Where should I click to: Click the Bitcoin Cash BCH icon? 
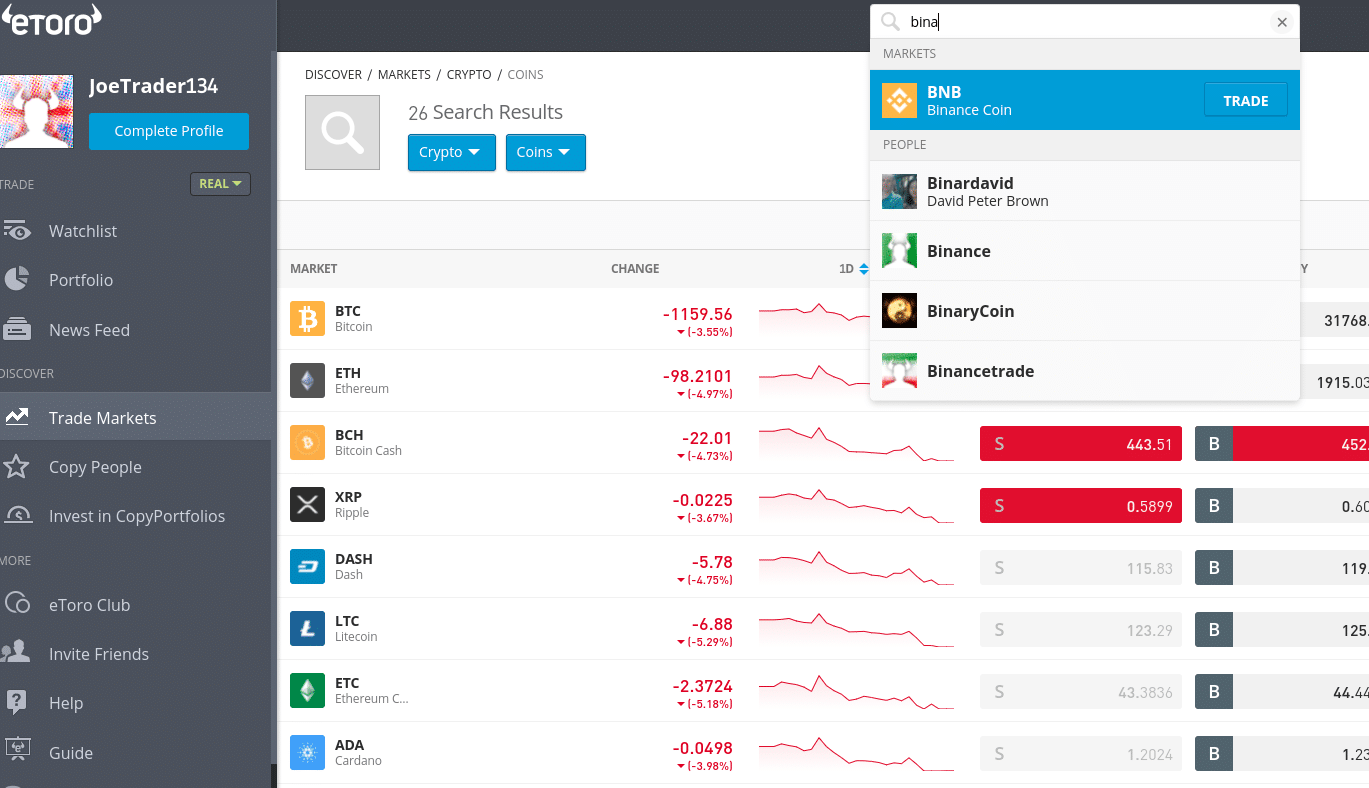(307, 443)
